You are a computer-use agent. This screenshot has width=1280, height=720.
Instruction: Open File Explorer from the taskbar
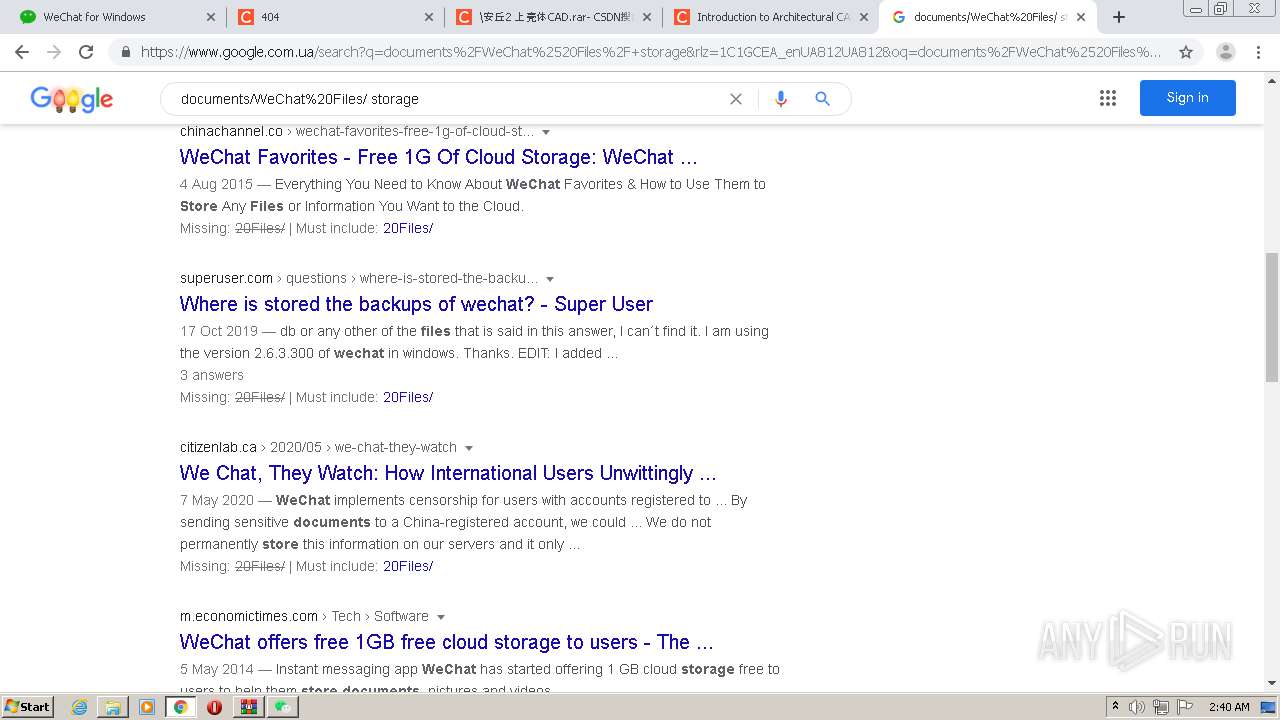(113, 707)
